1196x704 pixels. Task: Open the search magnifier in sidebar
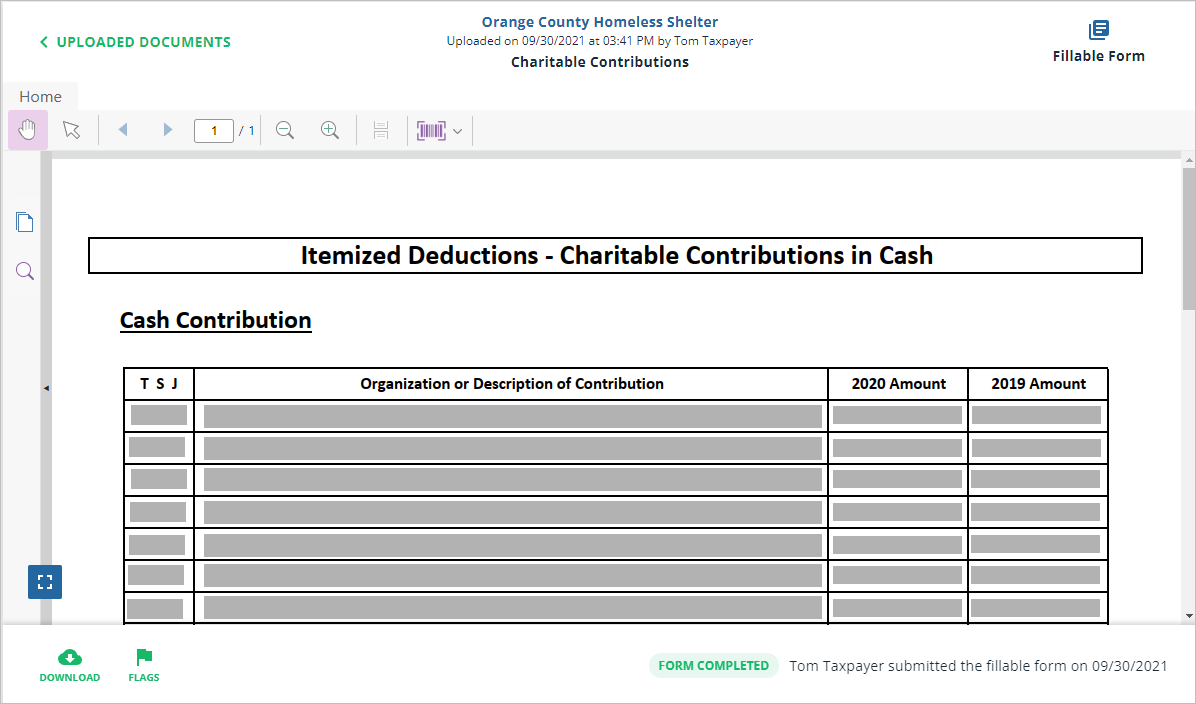25,271
